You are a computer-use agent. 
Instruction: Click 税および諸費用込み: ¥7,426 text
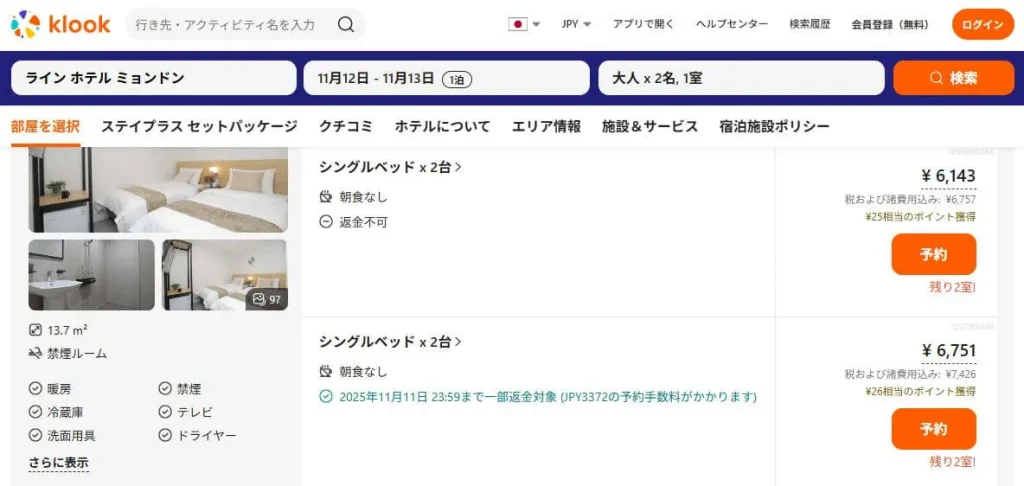click(910, 375)
